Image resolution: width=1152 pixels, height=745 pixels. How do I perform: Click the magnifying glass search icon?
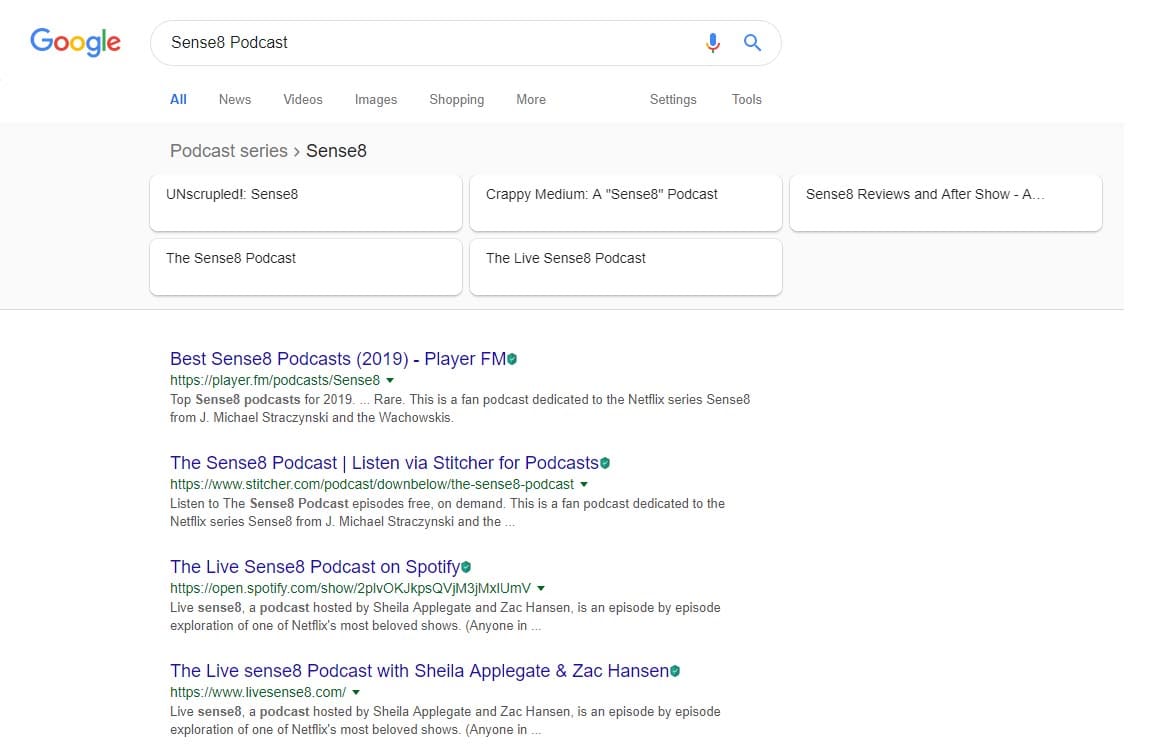(752, 43)
